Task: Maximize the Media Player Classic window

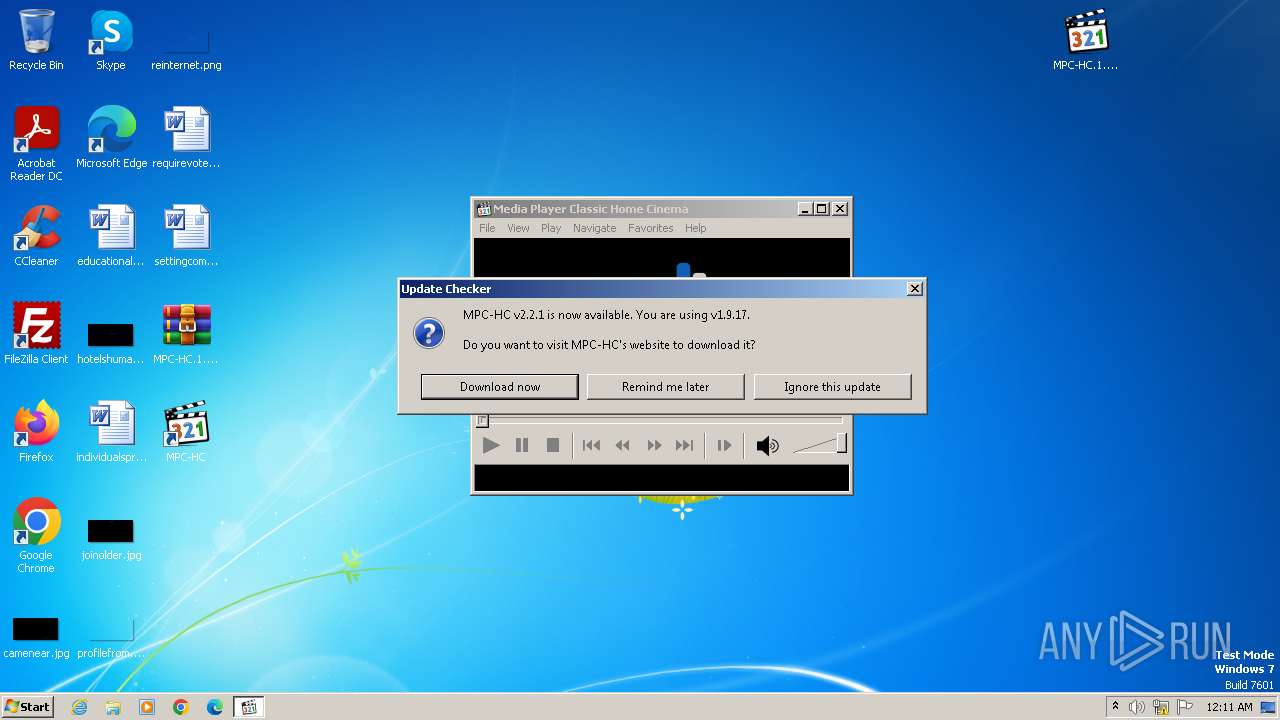Action: pyautogui.click(x=822, y=208)
